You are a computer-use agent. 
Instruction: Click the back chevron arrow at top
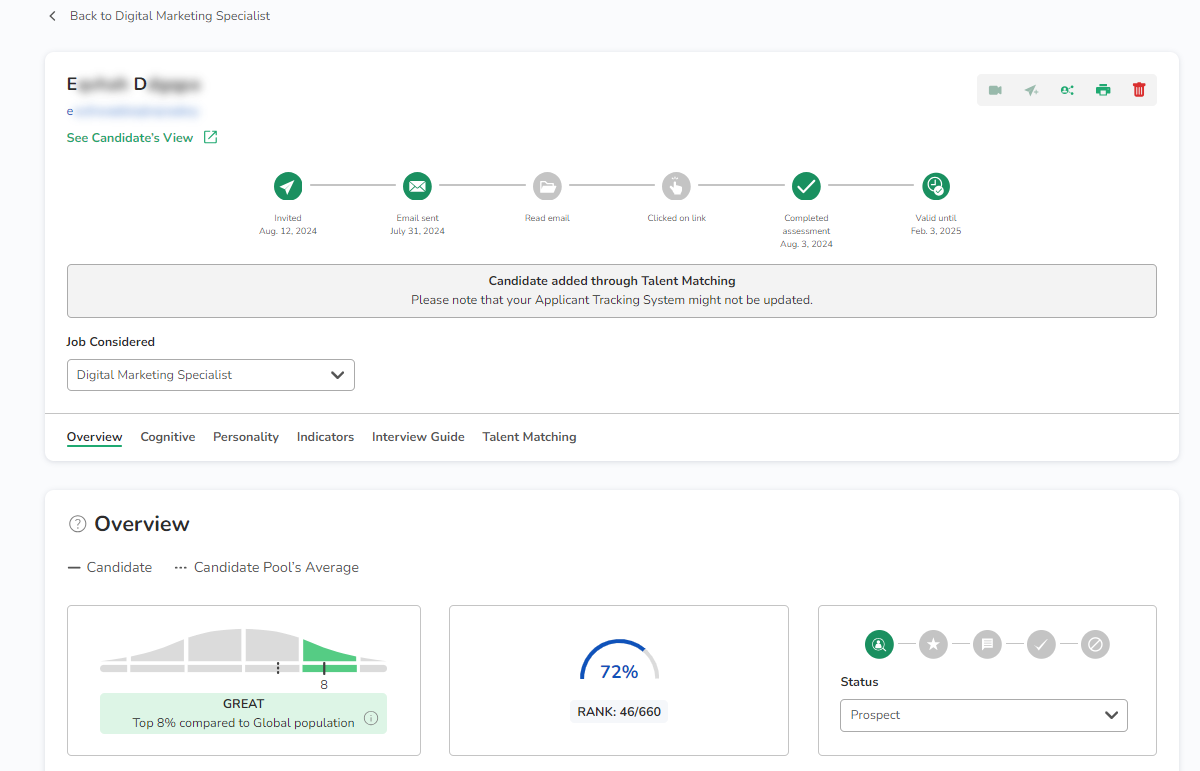(x=52, y=16)
